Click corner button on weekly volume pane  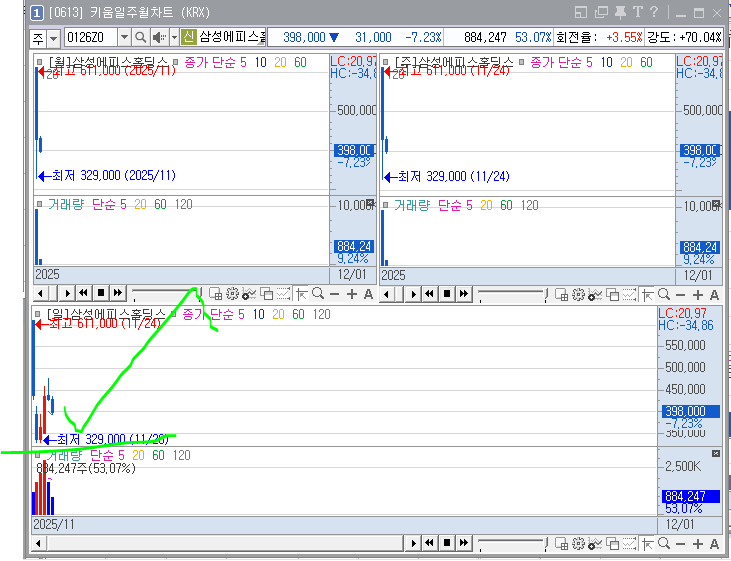[x=717, y=204]
